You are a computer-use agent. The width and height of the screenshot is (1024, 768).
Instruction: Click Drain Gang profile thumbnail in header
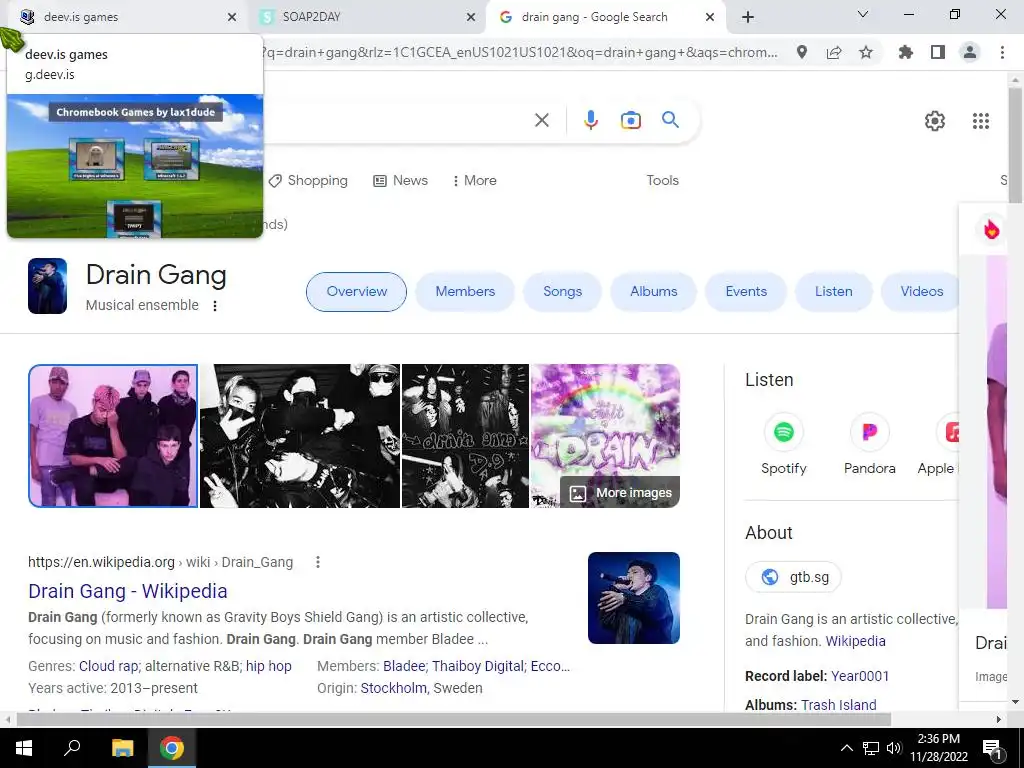pos(47,286)
